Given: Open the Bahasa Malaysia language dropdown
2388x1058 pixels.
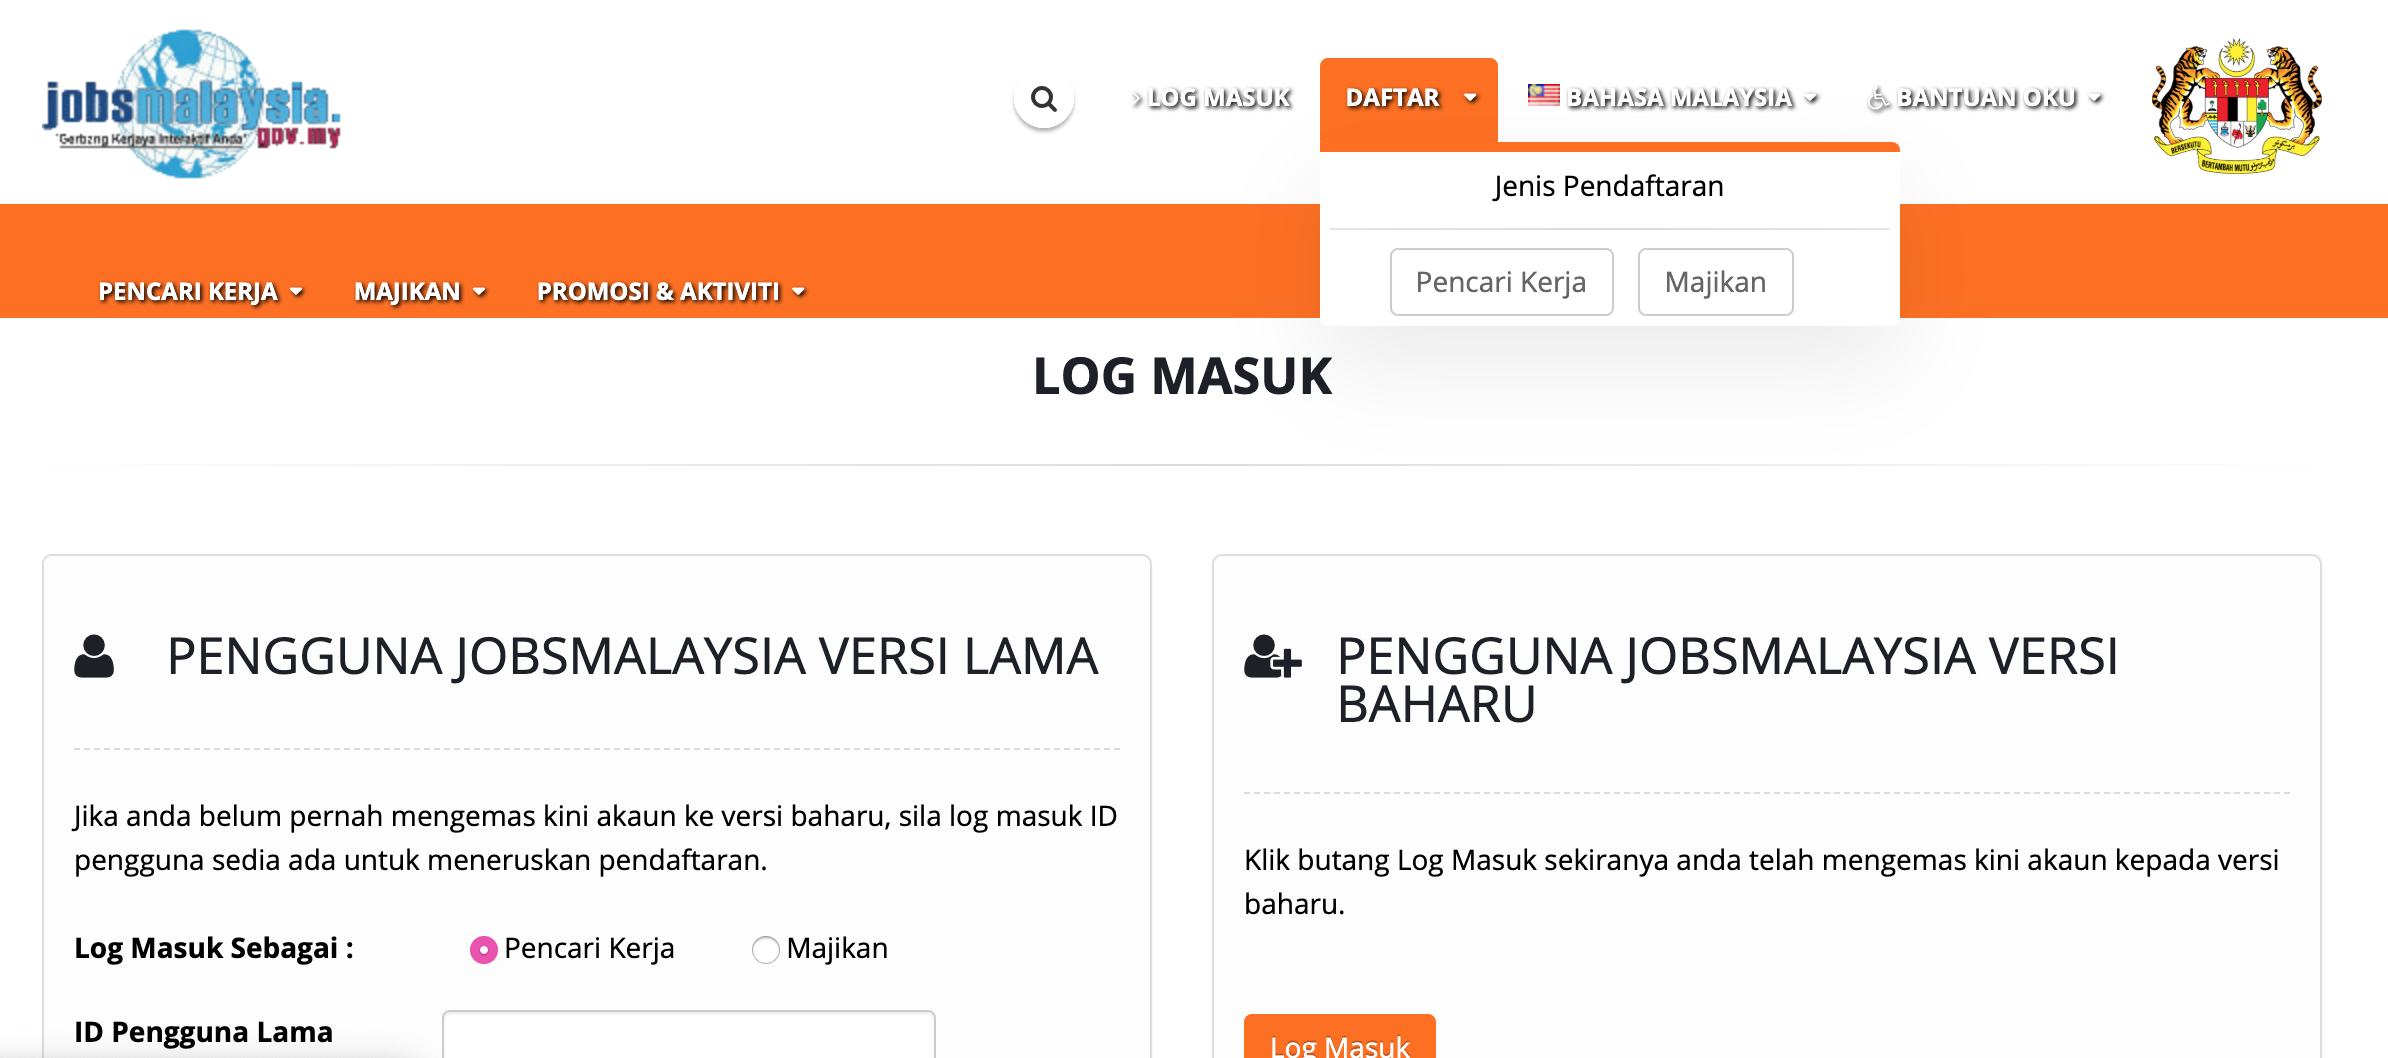Looking at the screenshot, I should 1673,98.
